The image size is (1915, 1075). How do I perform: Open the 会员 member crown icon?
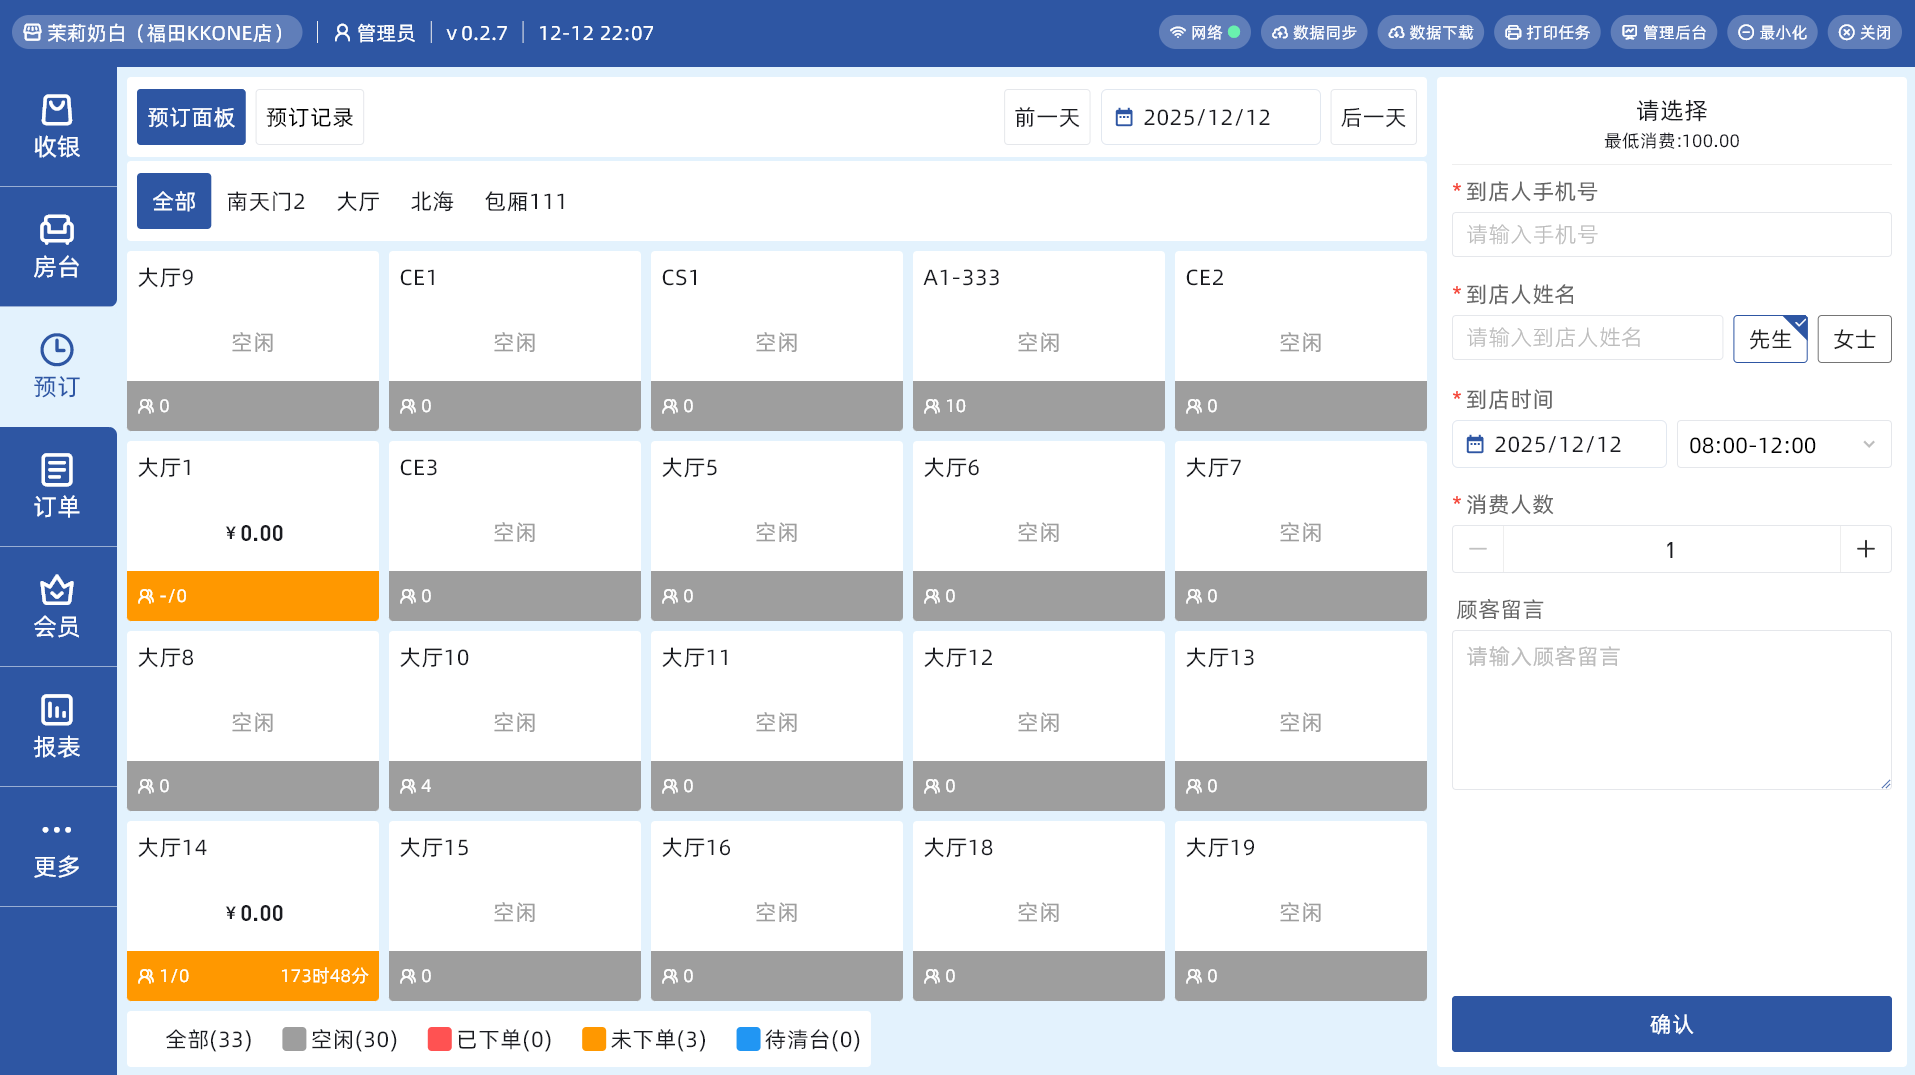pyautogui.click(x=57, y=590)
